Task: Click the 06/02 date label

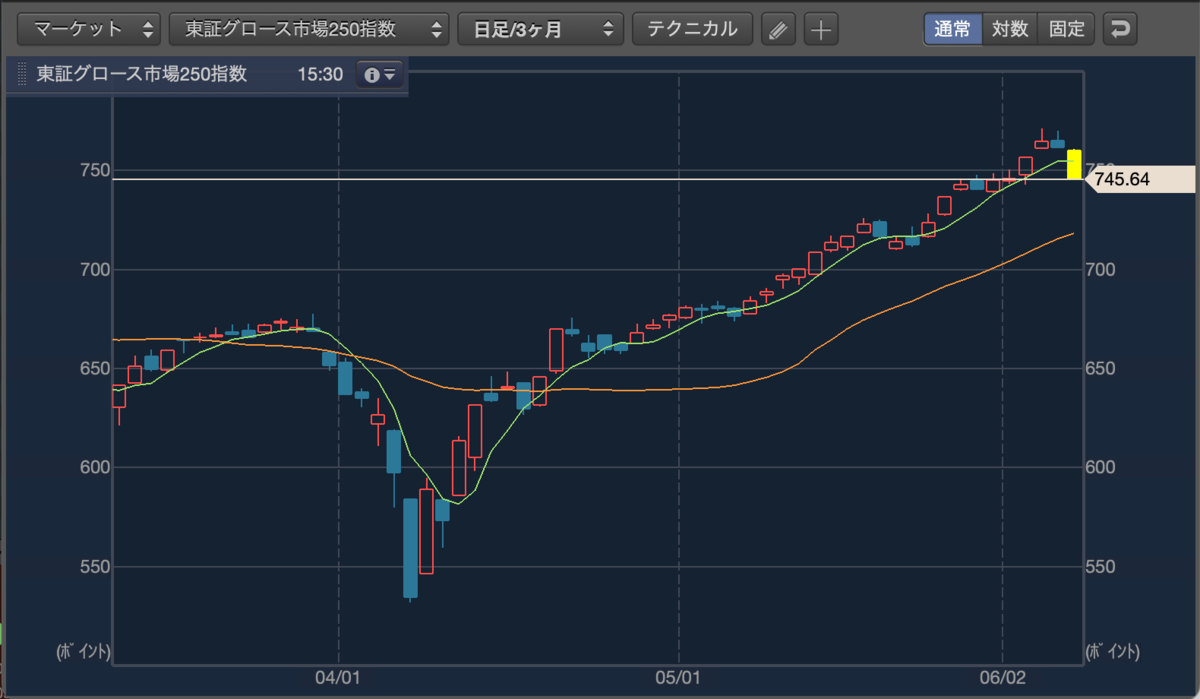Action: (x=1003, y=677)
